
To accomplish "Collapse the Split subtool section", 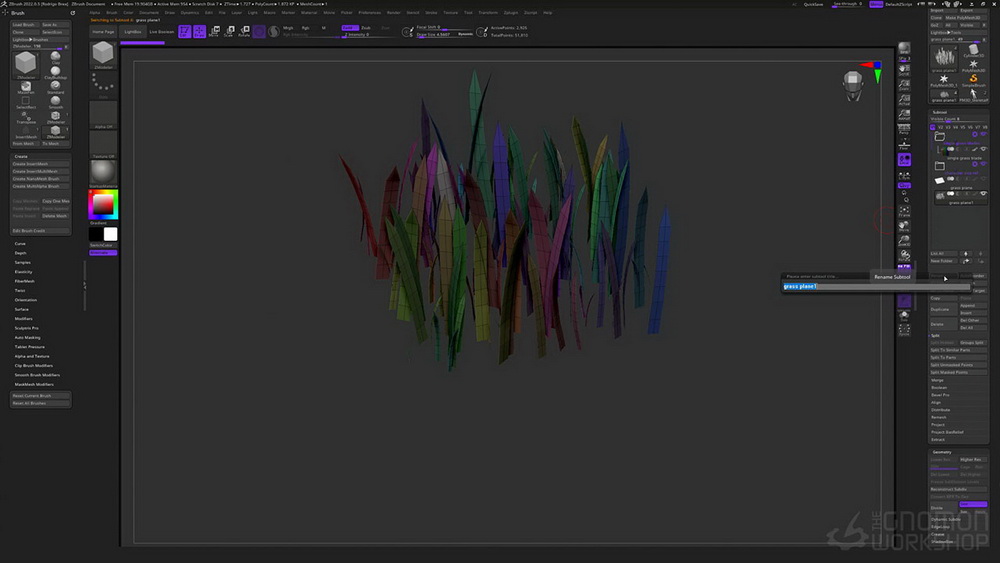I will coord(935,335).
